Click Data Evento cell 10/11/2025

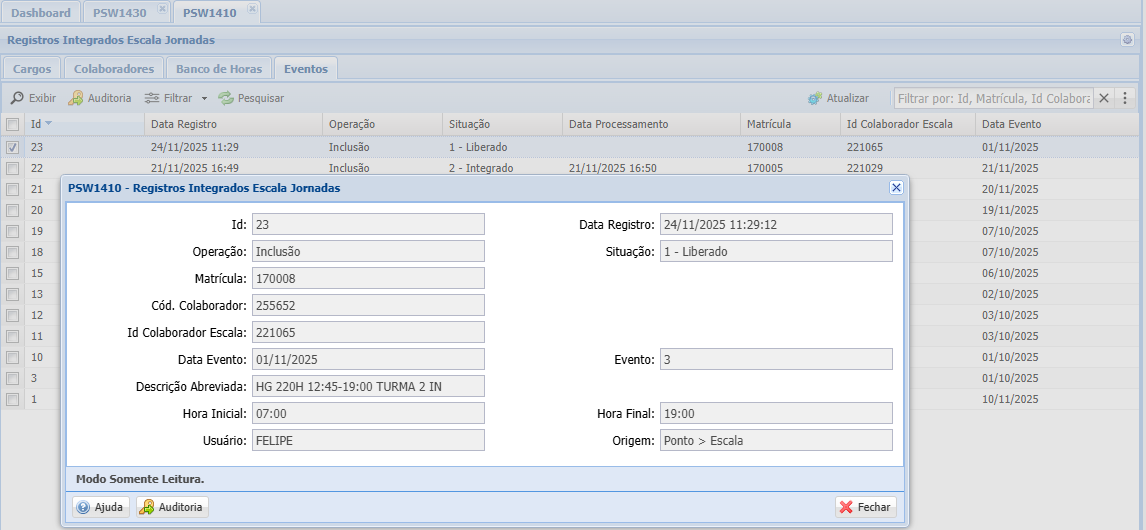(1009, 399)
